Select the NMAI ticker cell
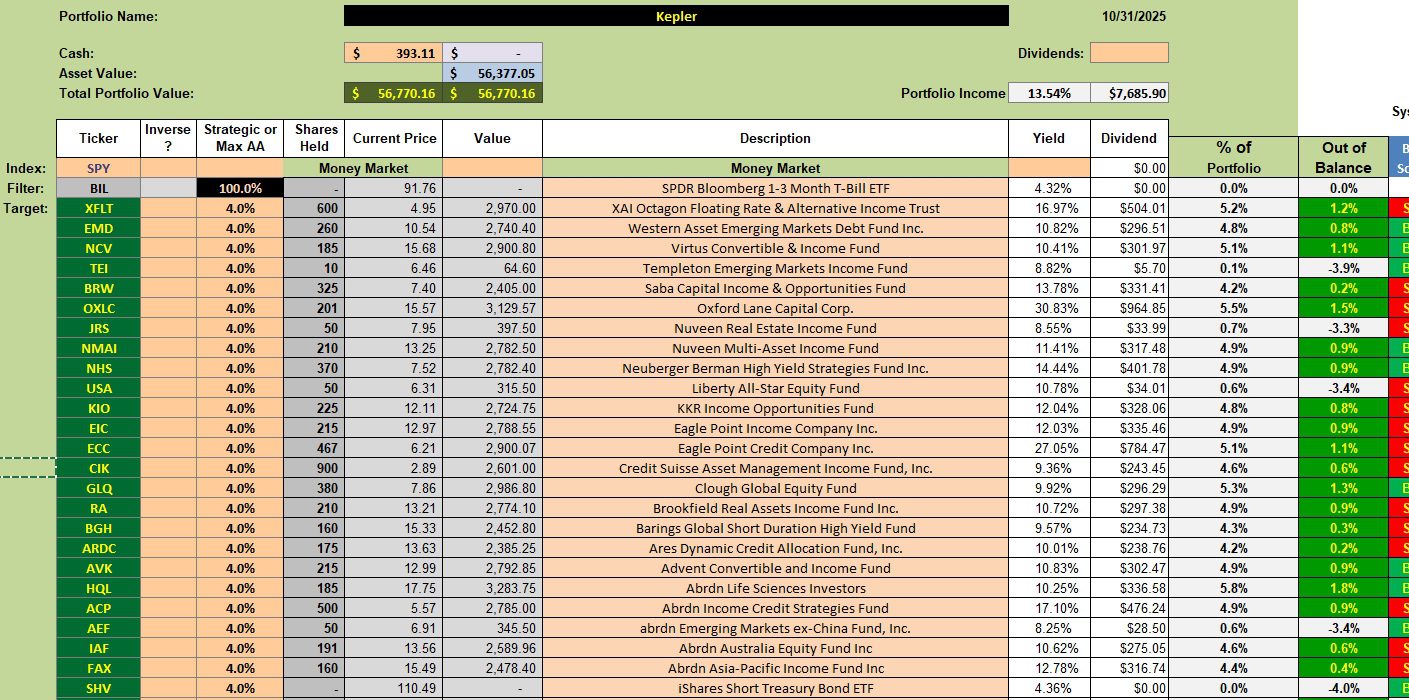 point(98,348)
